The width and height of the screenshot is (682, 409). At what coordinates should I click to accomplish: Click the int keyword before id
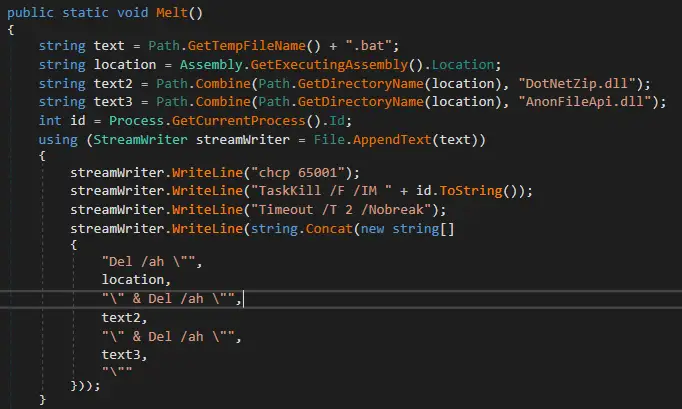coord(50,120)
